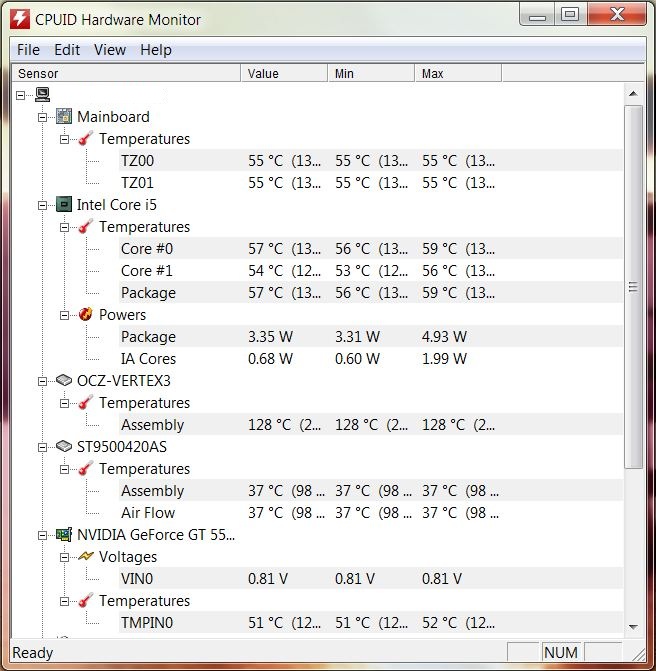Click the ST9500420AS label

click(122, 446)
